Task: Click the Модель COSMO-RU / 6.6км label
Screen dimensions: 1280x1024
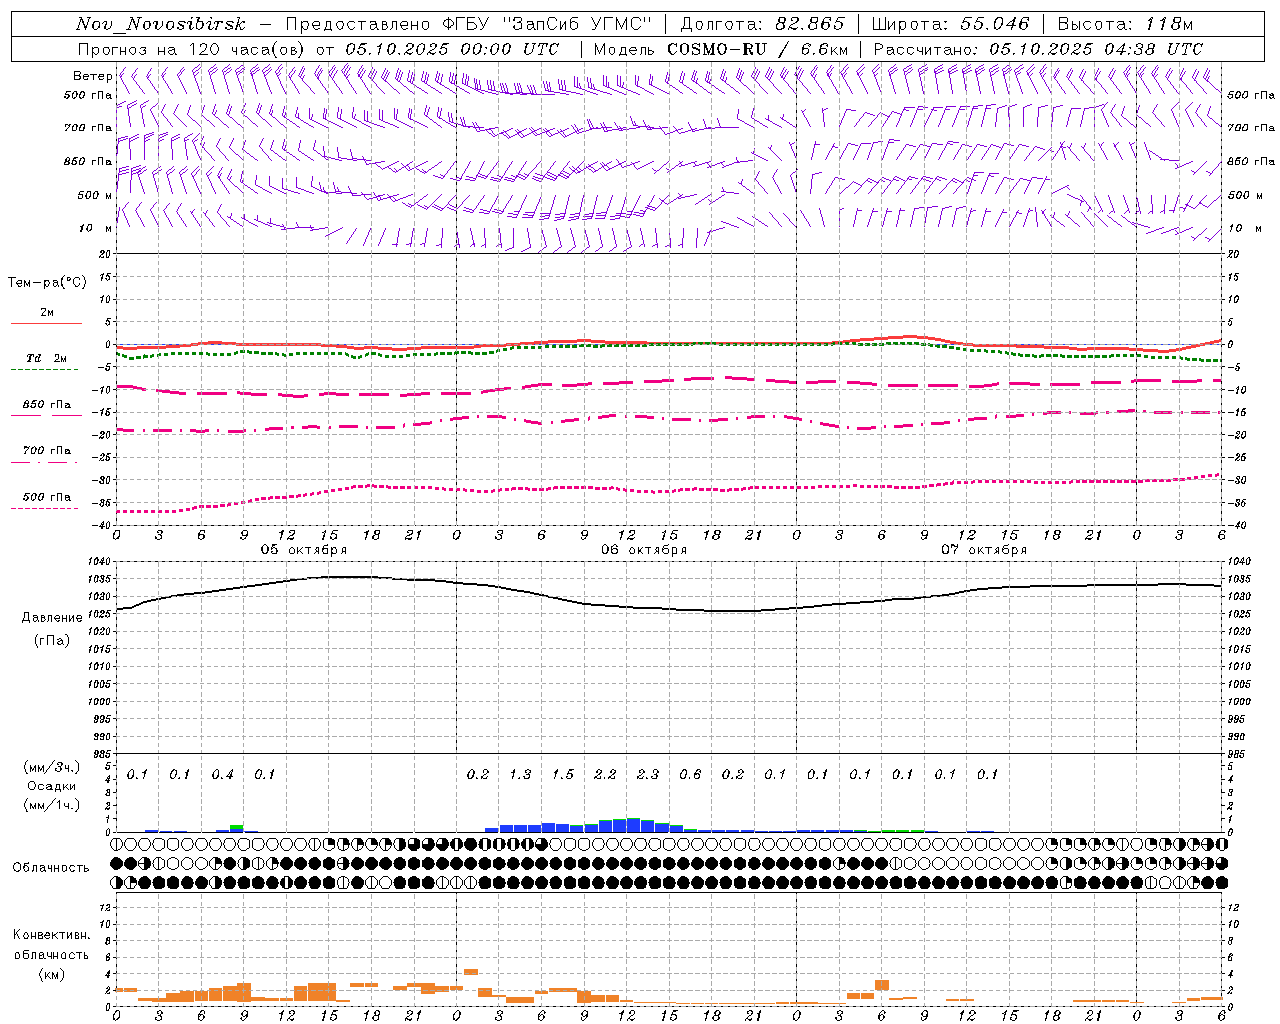Action: (x=721, y=49)
